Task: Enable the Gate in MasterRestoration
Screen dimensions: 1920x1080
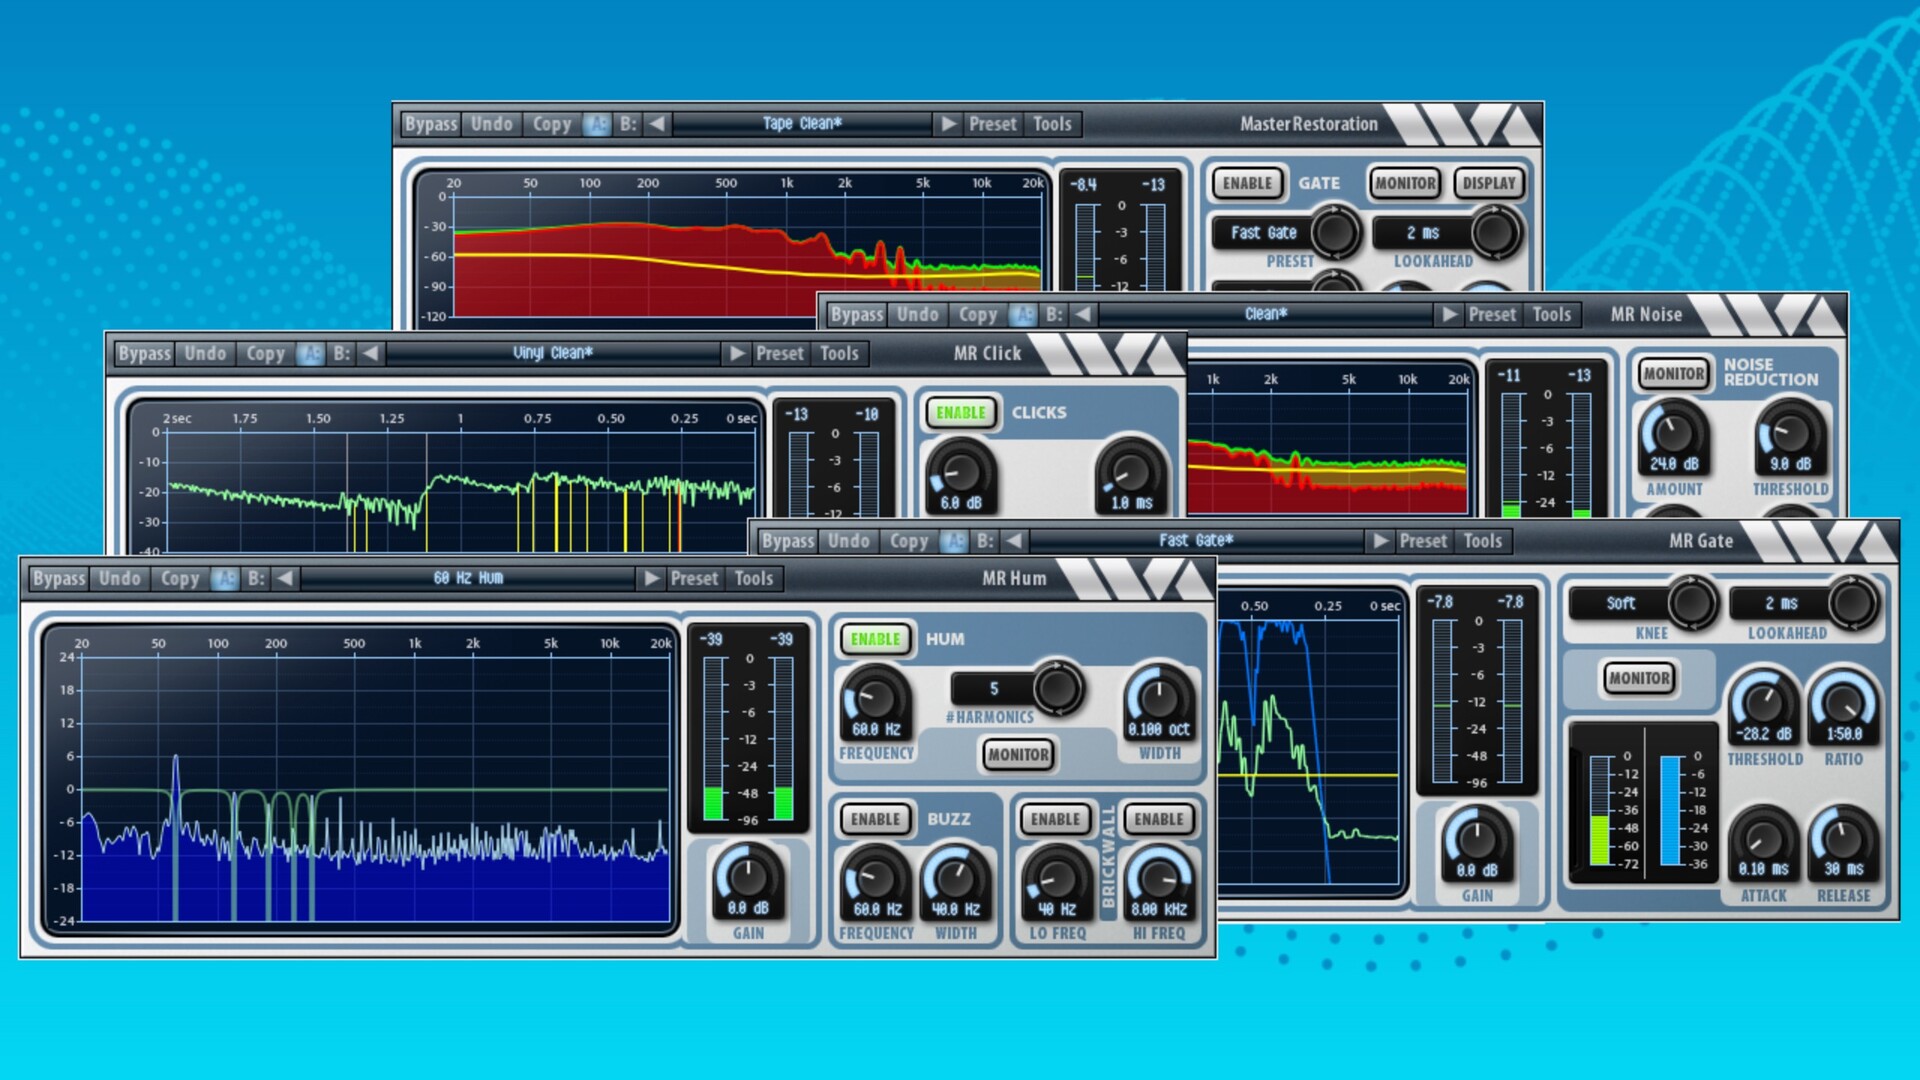Action: click(1247, 183)
